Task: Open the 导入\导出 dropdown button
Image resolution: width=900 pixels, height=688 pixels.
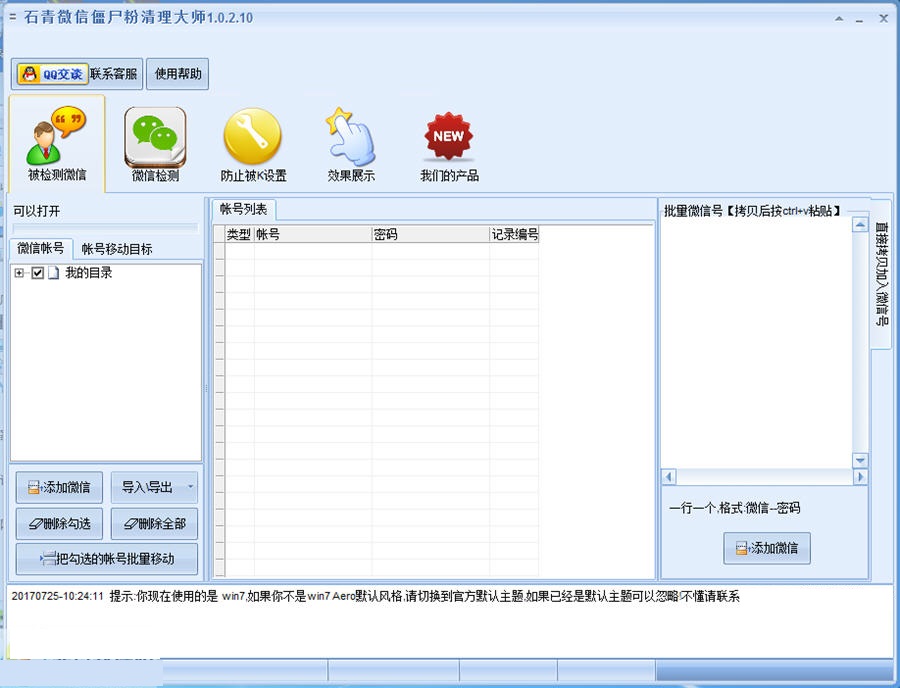Action: pos(154,487)
